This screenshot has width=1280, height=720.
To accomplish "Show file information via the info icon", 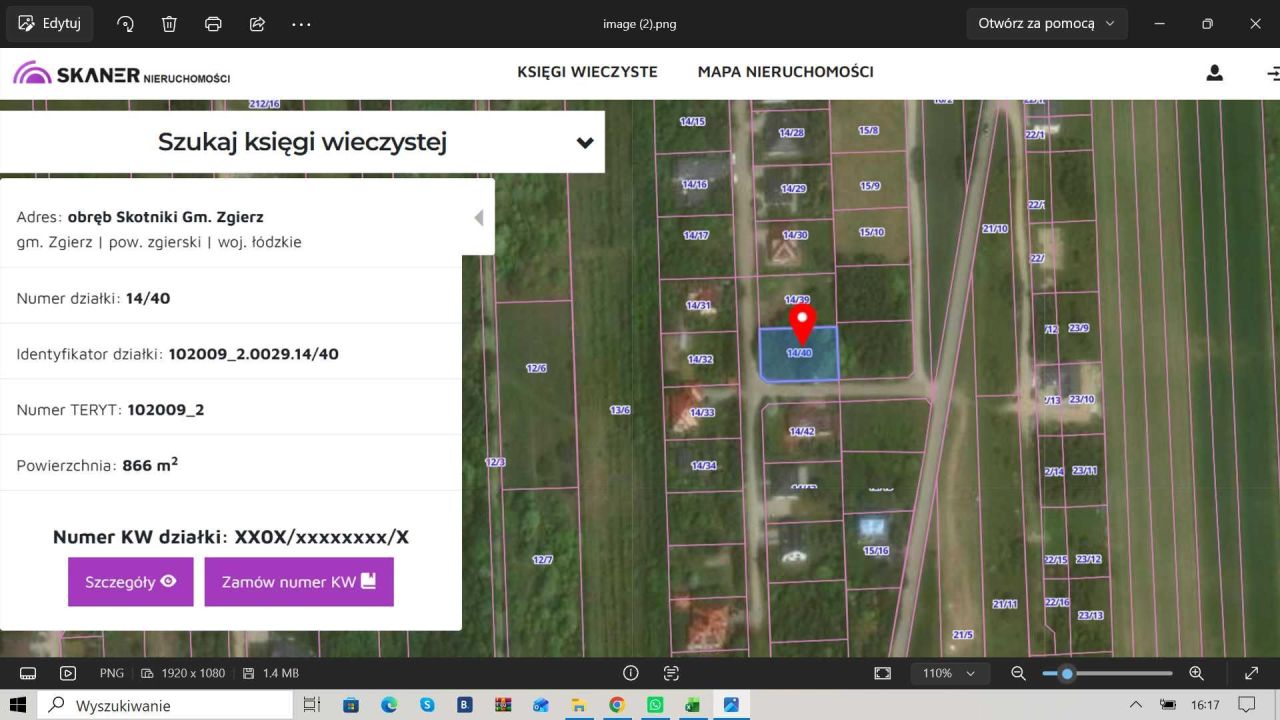I will 631,673.
